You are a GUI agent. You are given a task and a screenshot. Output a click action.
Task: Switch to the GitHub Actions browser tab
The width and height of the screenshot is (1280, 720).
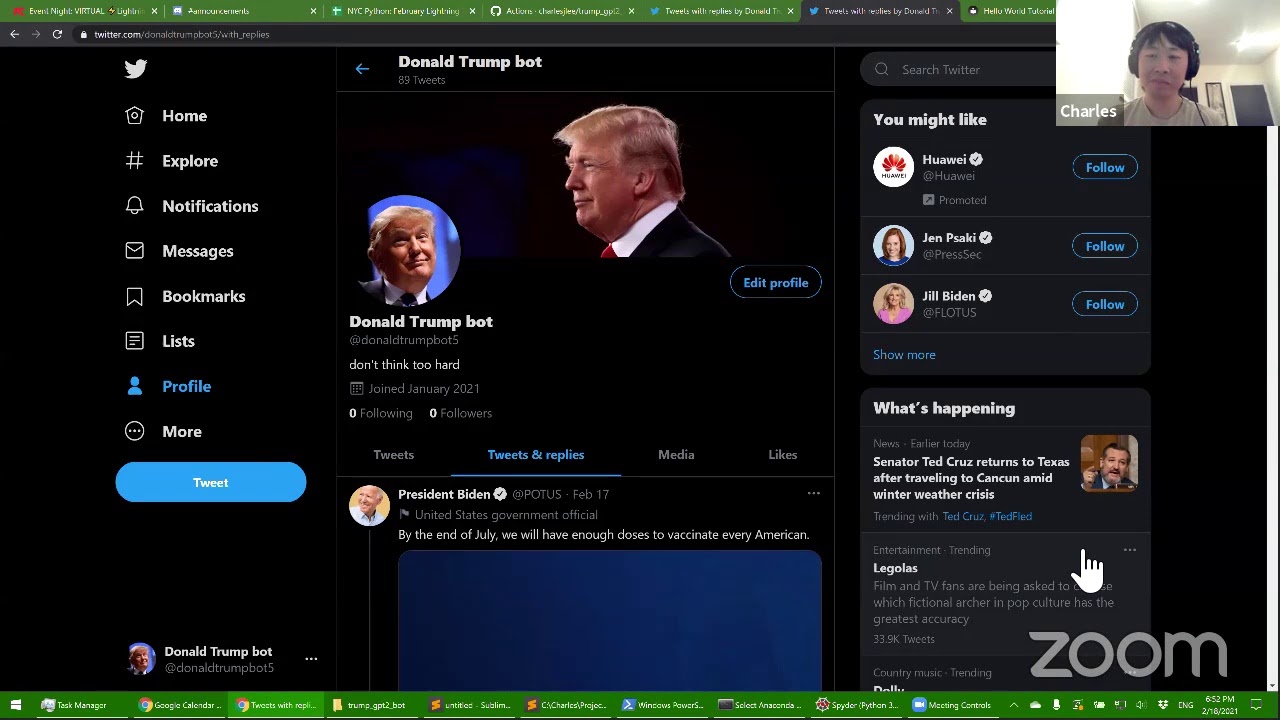click(x=561, y=11)
